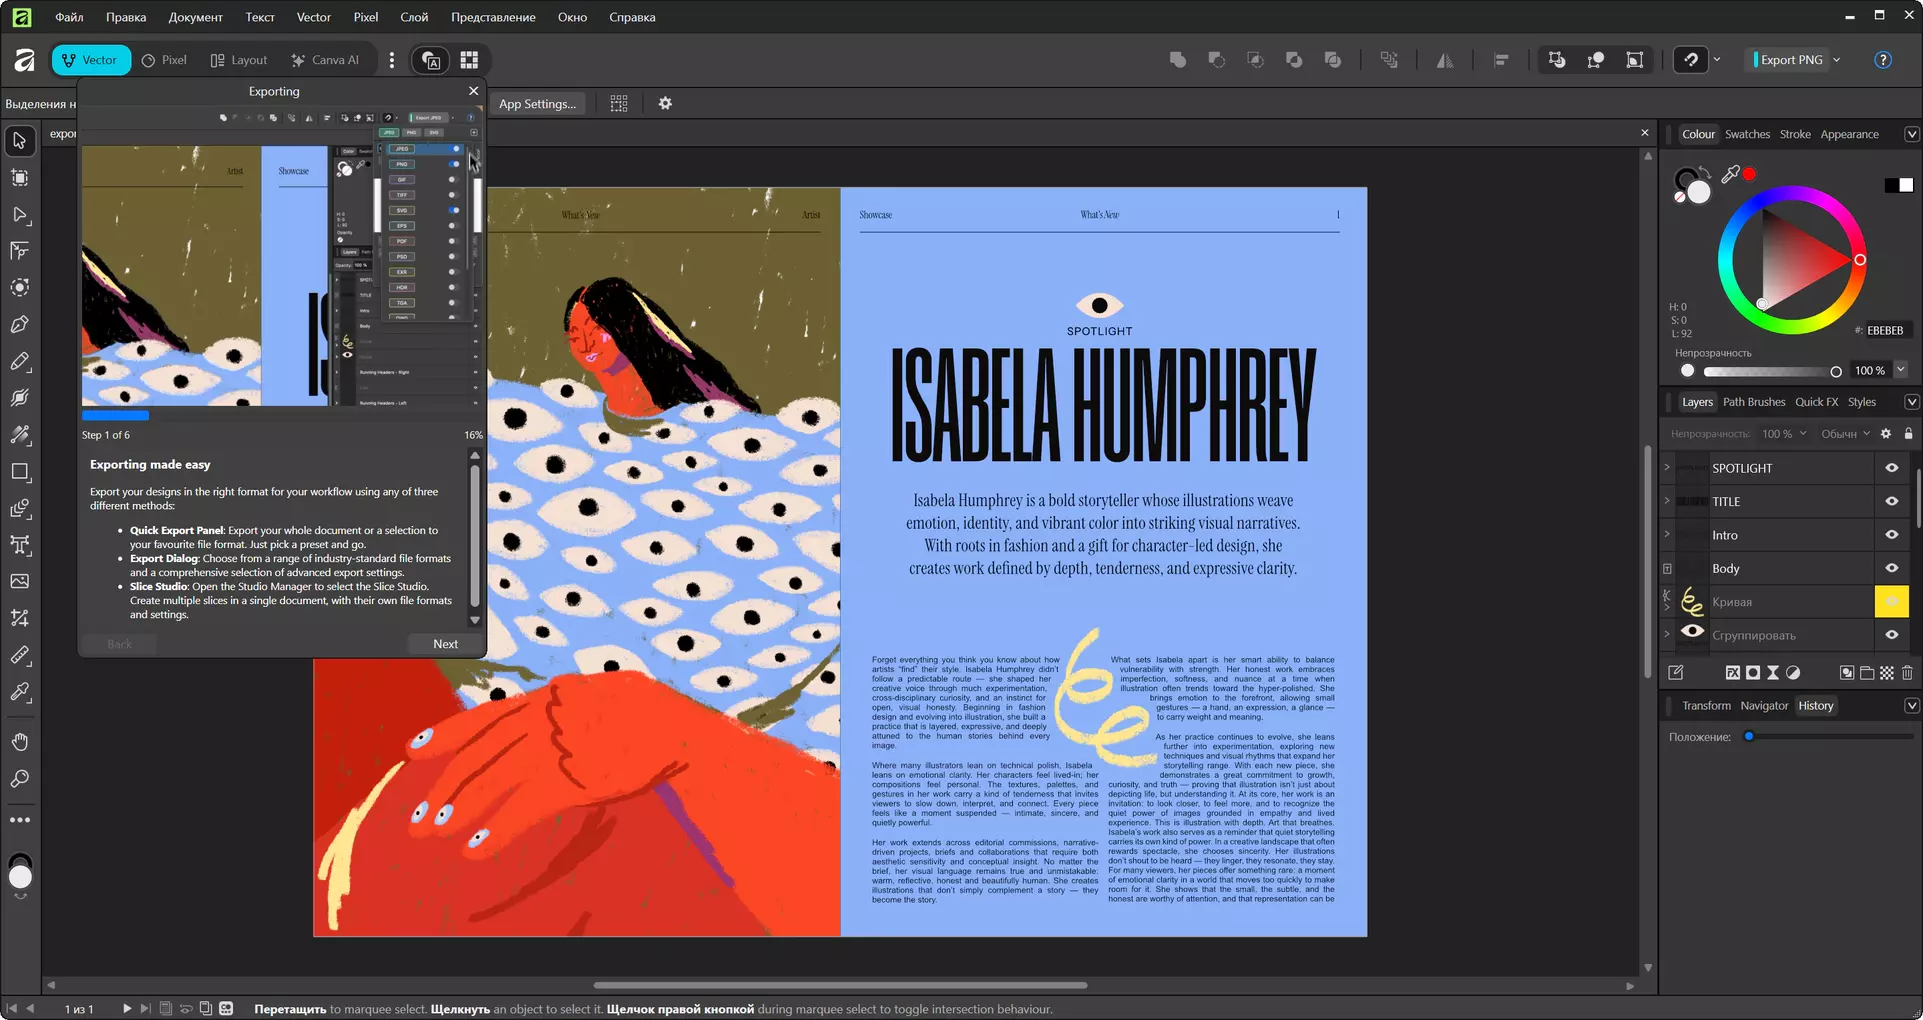Open the Слой menu
Viewport: 1923px width, 1020px height.
(414, 17)
